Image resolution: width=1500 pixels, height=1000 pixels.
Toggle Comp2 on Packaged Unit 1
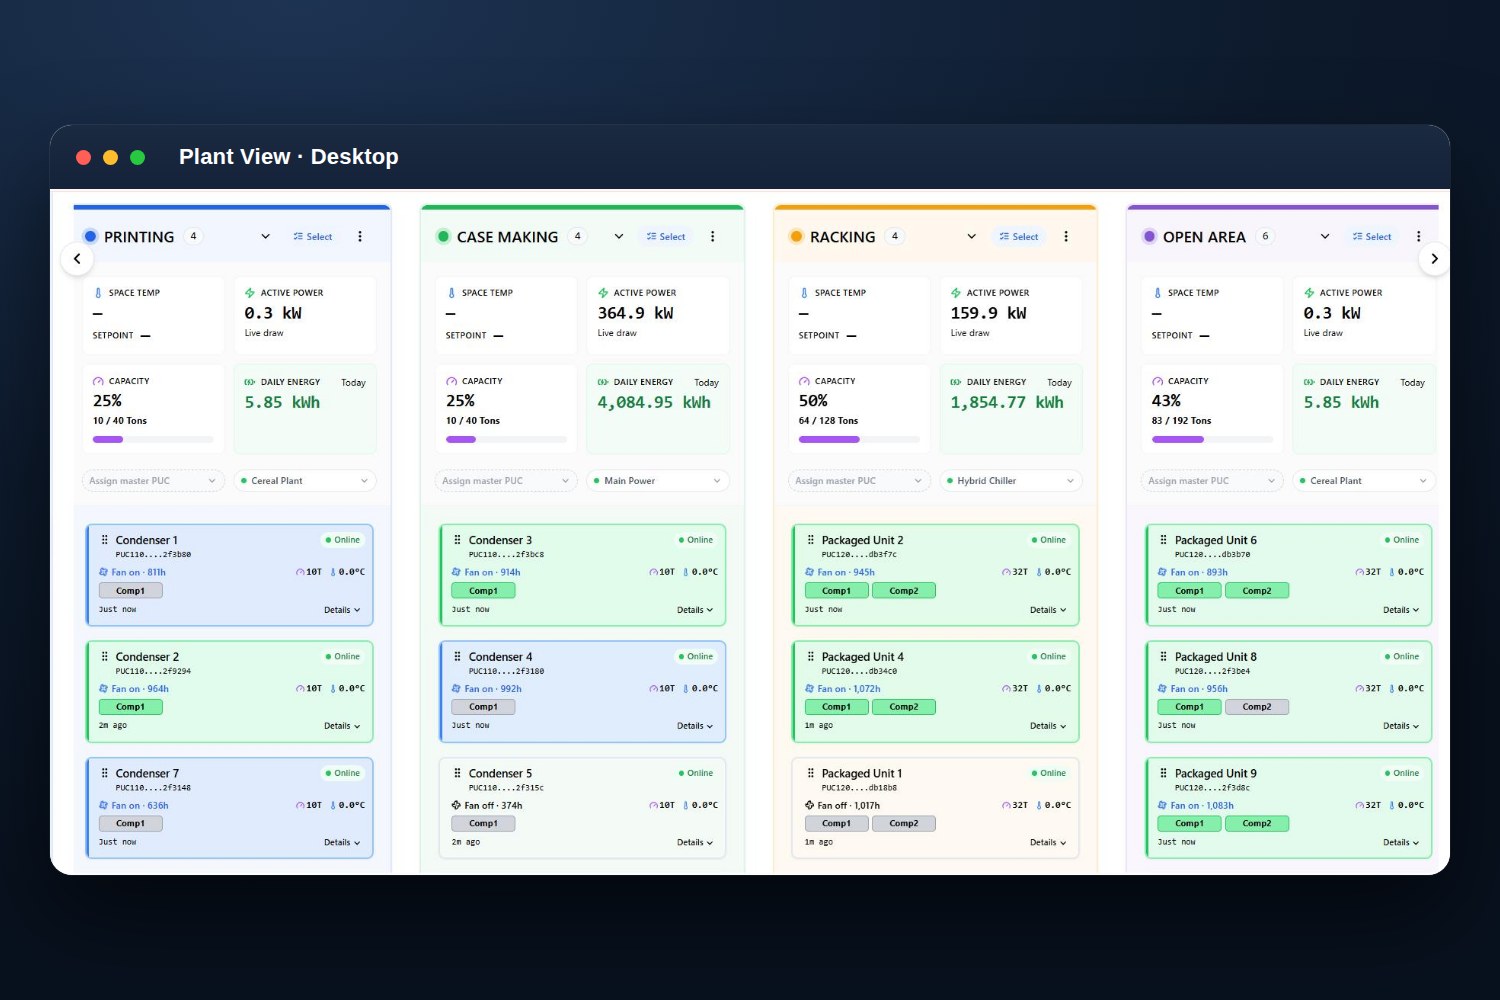904,824
